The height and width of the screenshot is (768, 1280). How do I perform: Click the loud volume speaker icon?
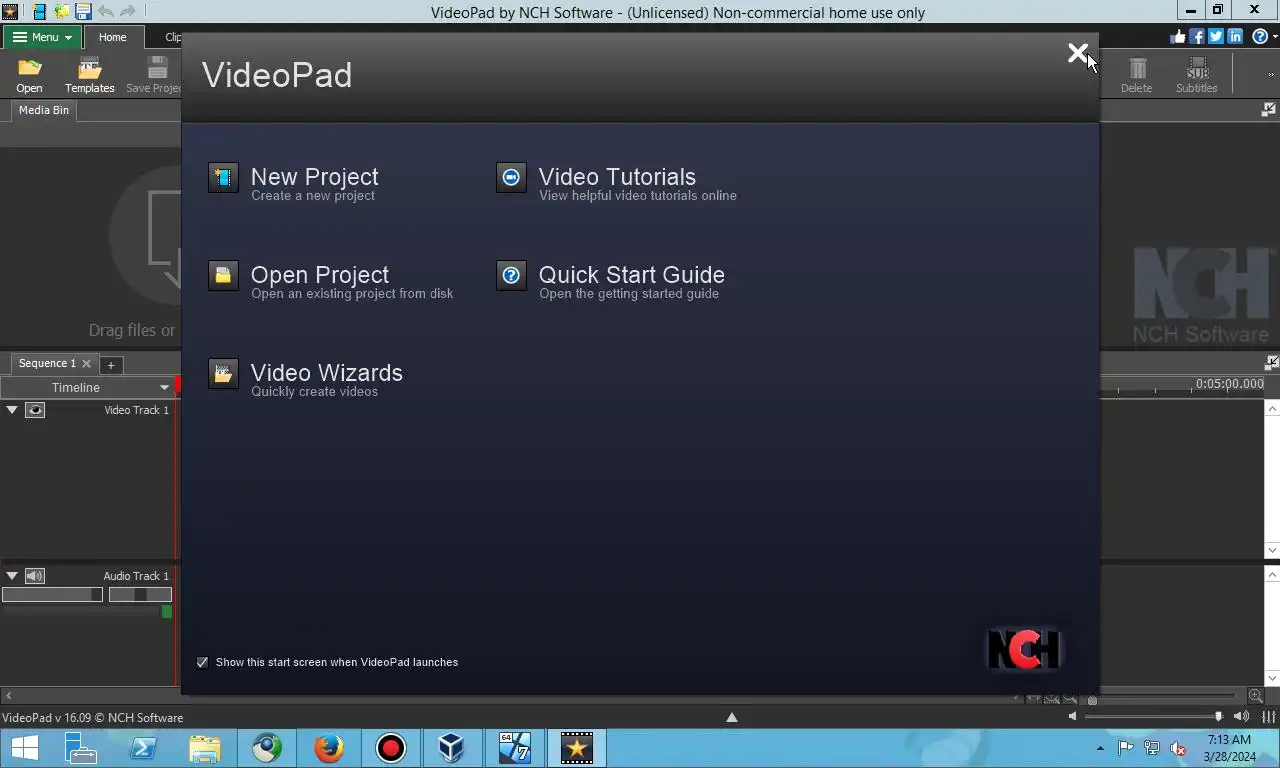[x=1241, y=716]
